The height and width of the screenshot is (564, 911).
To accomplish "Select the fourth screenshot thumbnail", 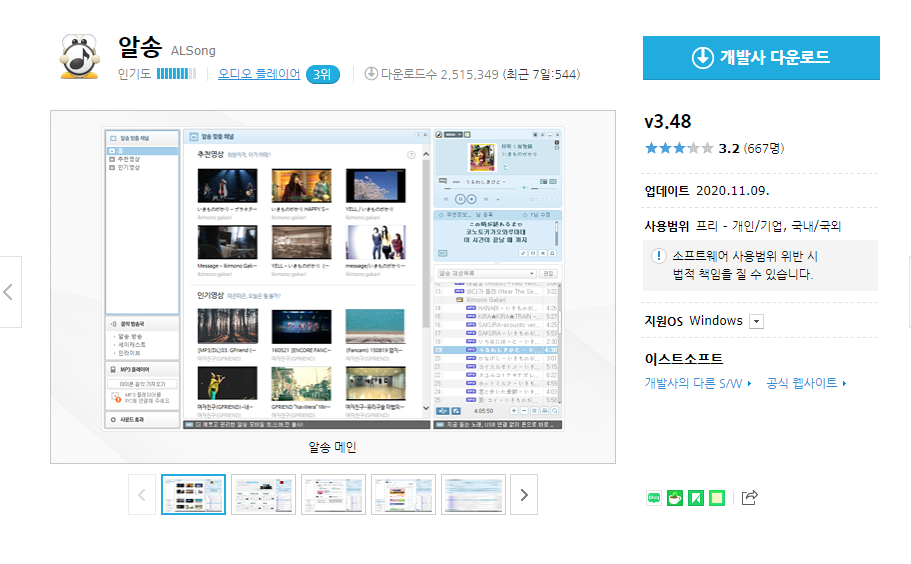I will coord(403,495).
